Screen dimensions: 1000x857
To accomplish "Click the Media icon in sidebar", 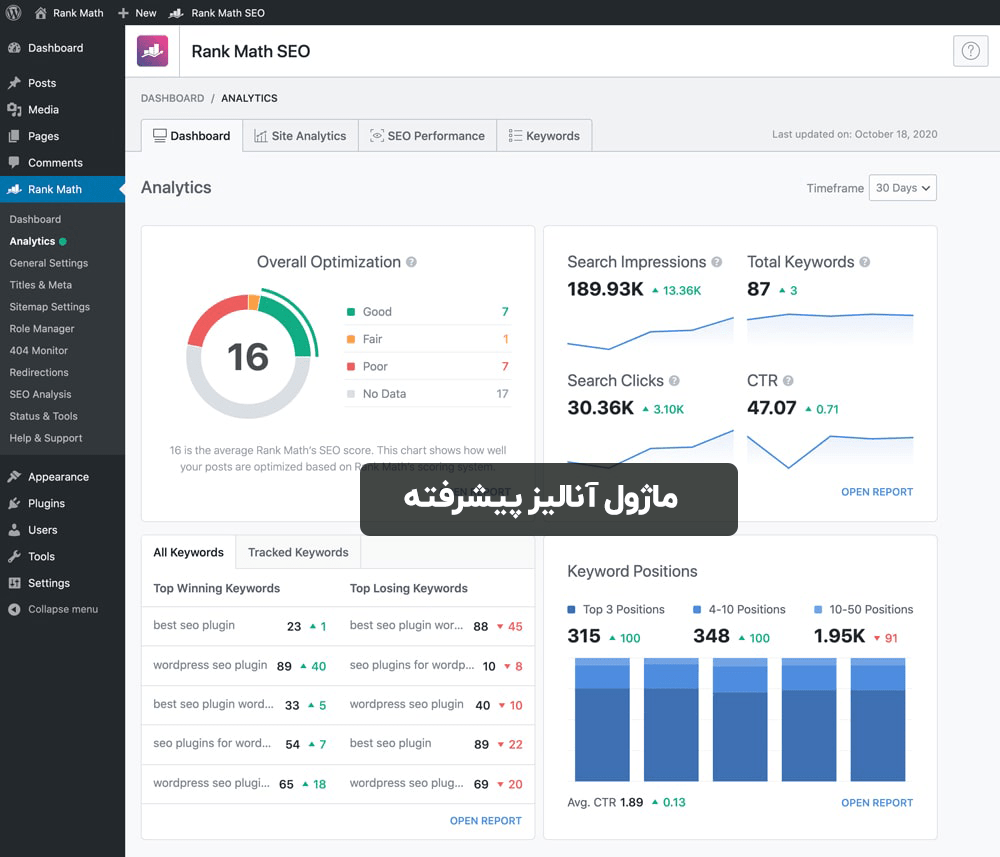I will (x=14, y=110).
